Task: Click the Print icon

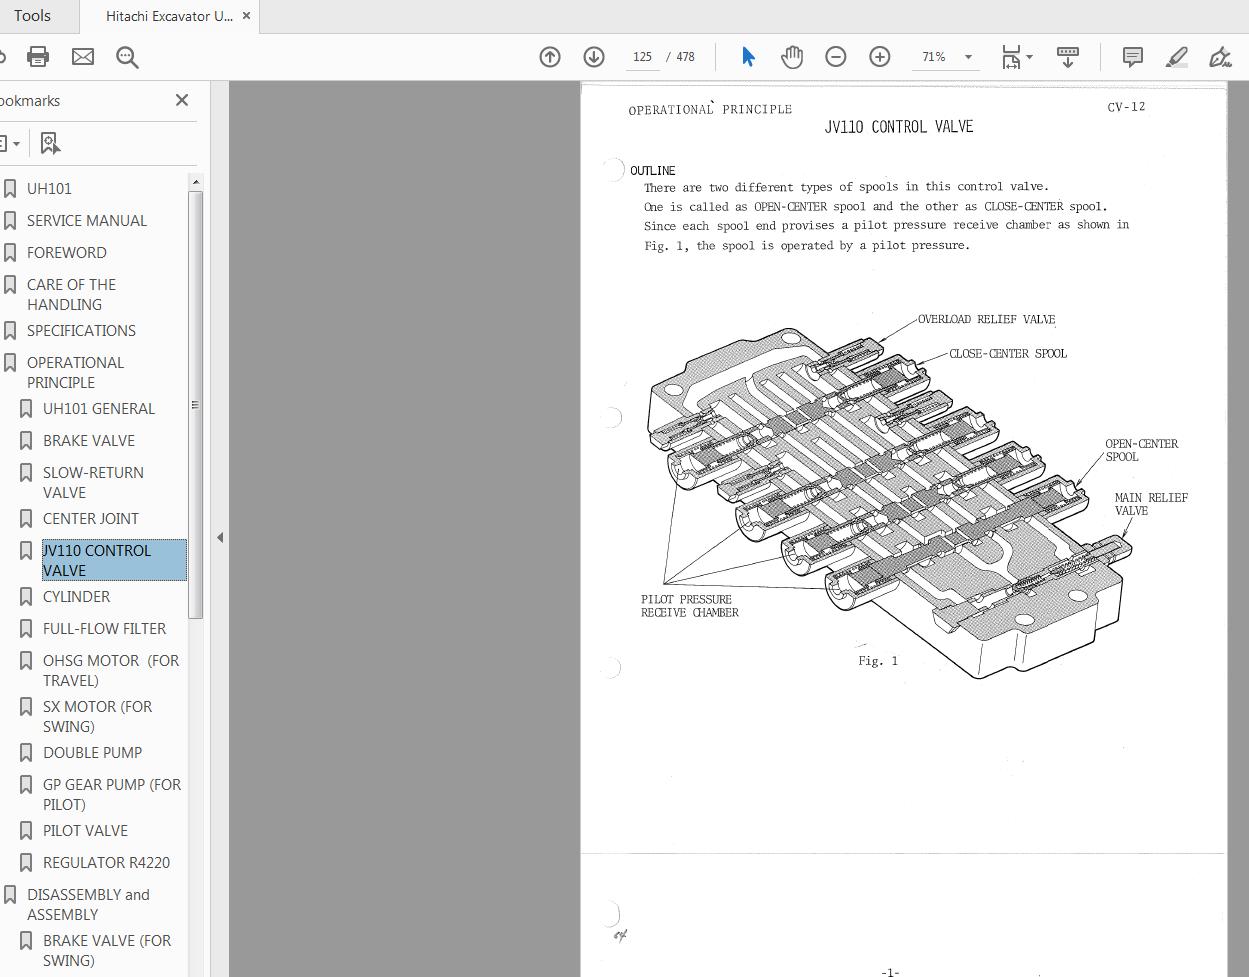Action: (x=38, y=57)
